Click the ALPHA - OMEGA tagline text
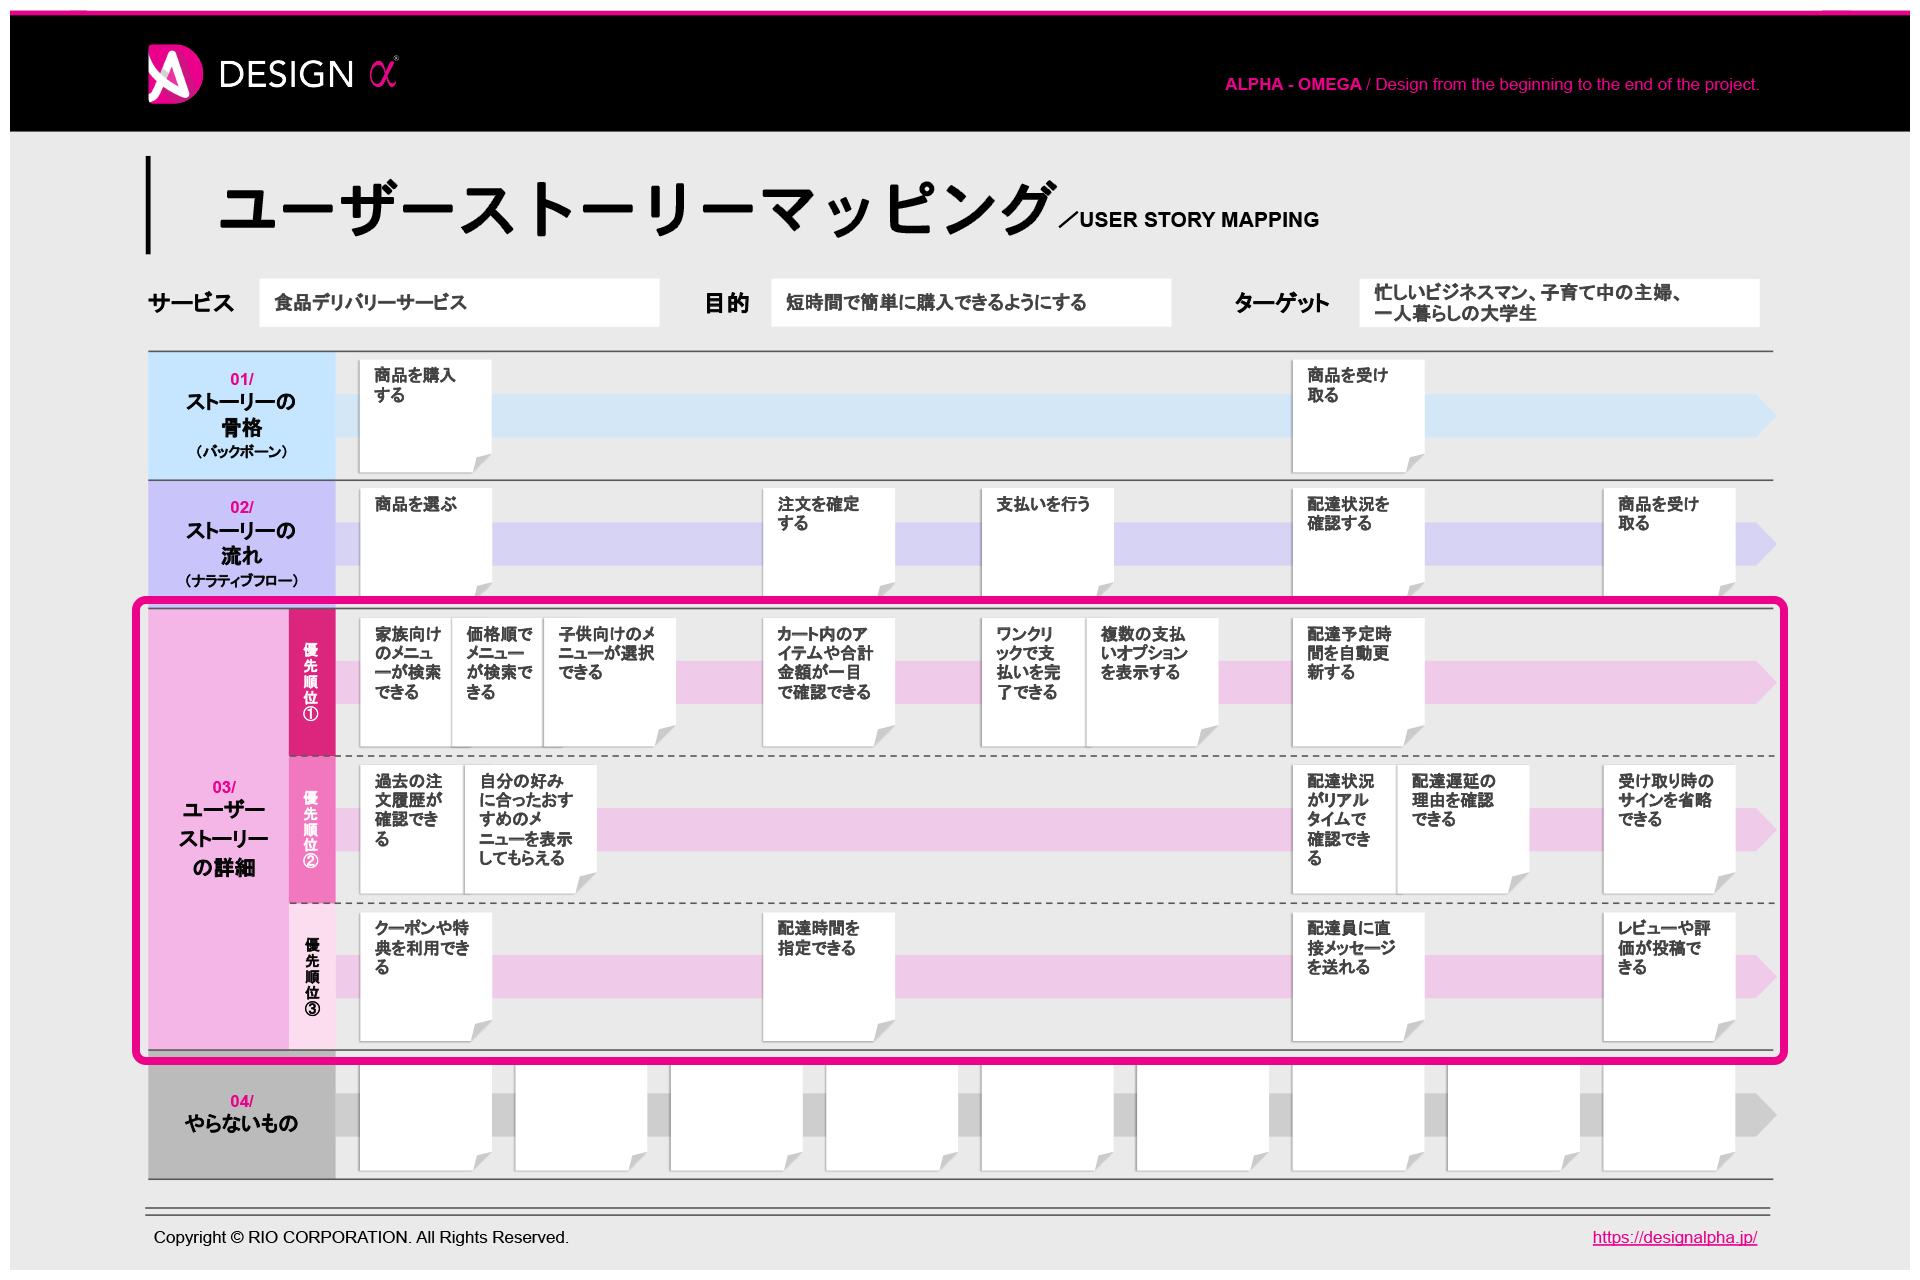 1491,84
